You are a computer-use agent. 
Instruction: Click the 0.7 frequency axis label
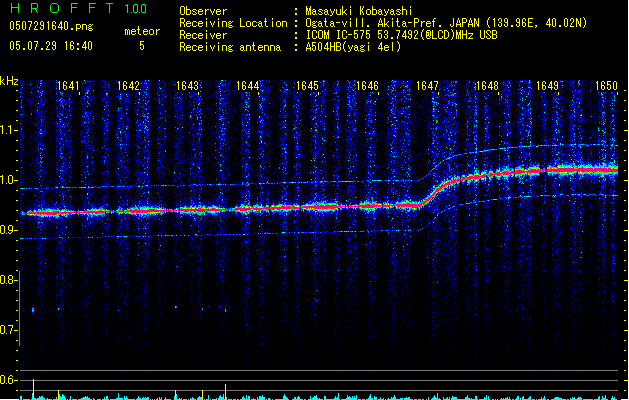tap(9, 330)
